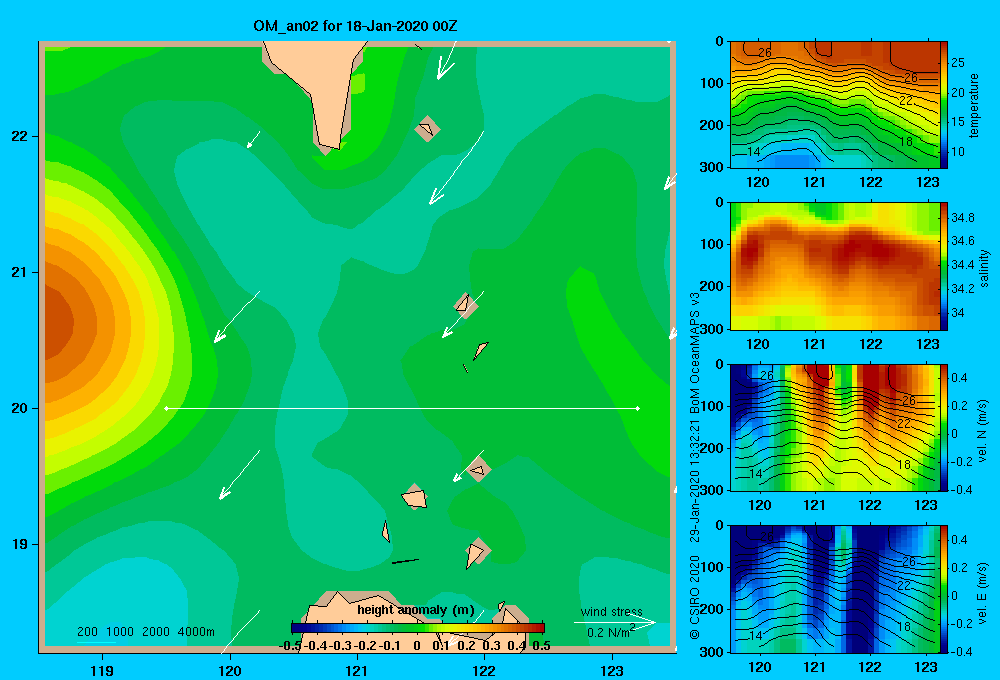
Task: Click the title 'OM_an02 for 18-Jan-2020 00Z'
Action: pyautogui.click(x=355, y=26)
